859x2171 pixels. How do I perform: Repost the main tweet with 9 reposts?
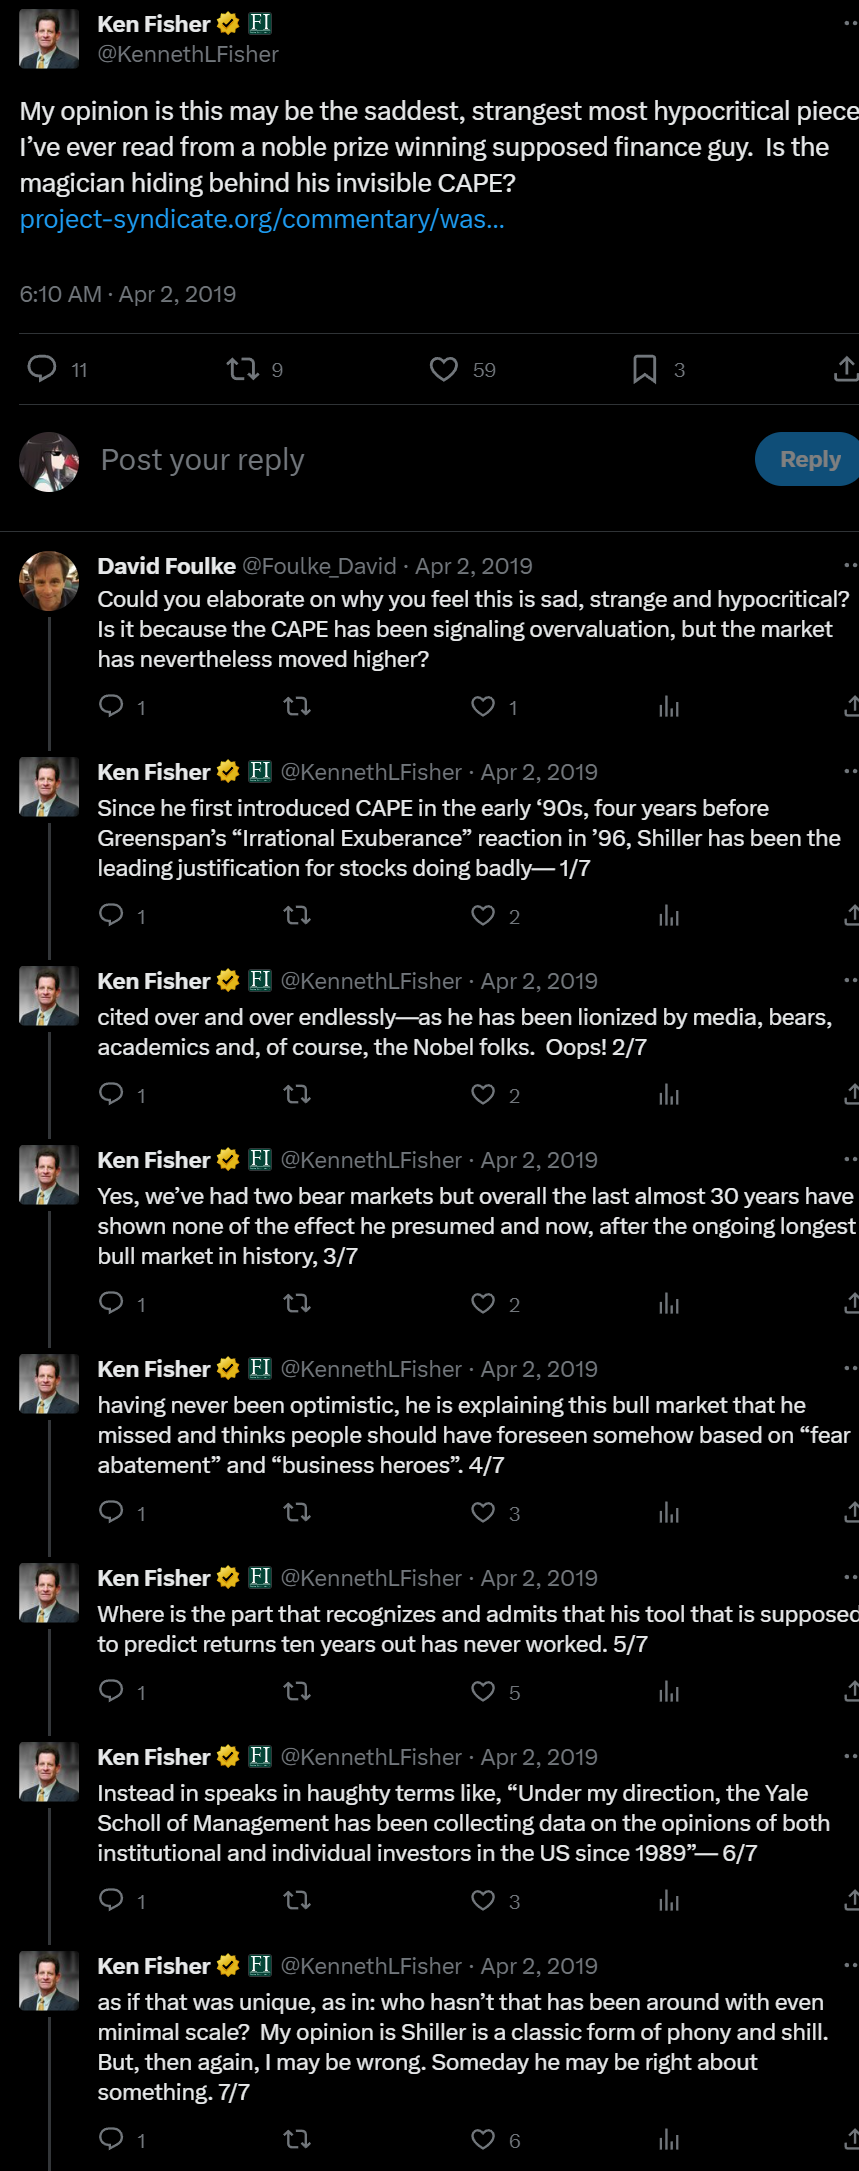click(x=243, y=369)
